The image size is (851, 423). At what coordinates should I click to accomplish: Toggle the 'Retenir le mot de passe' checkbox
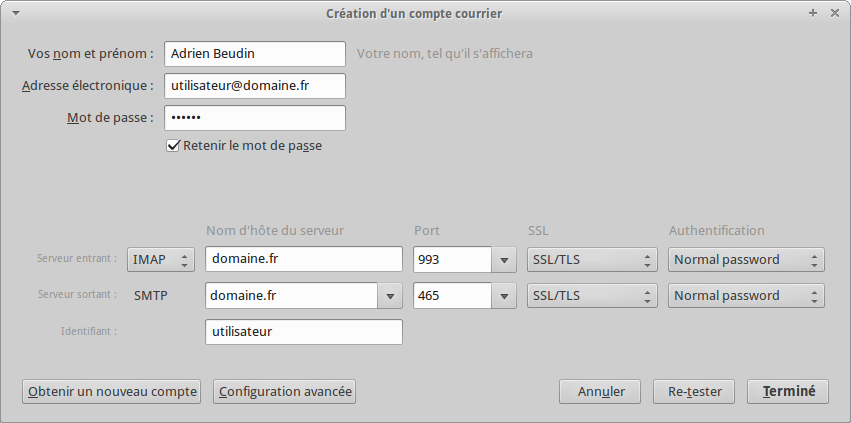point(173,146)
